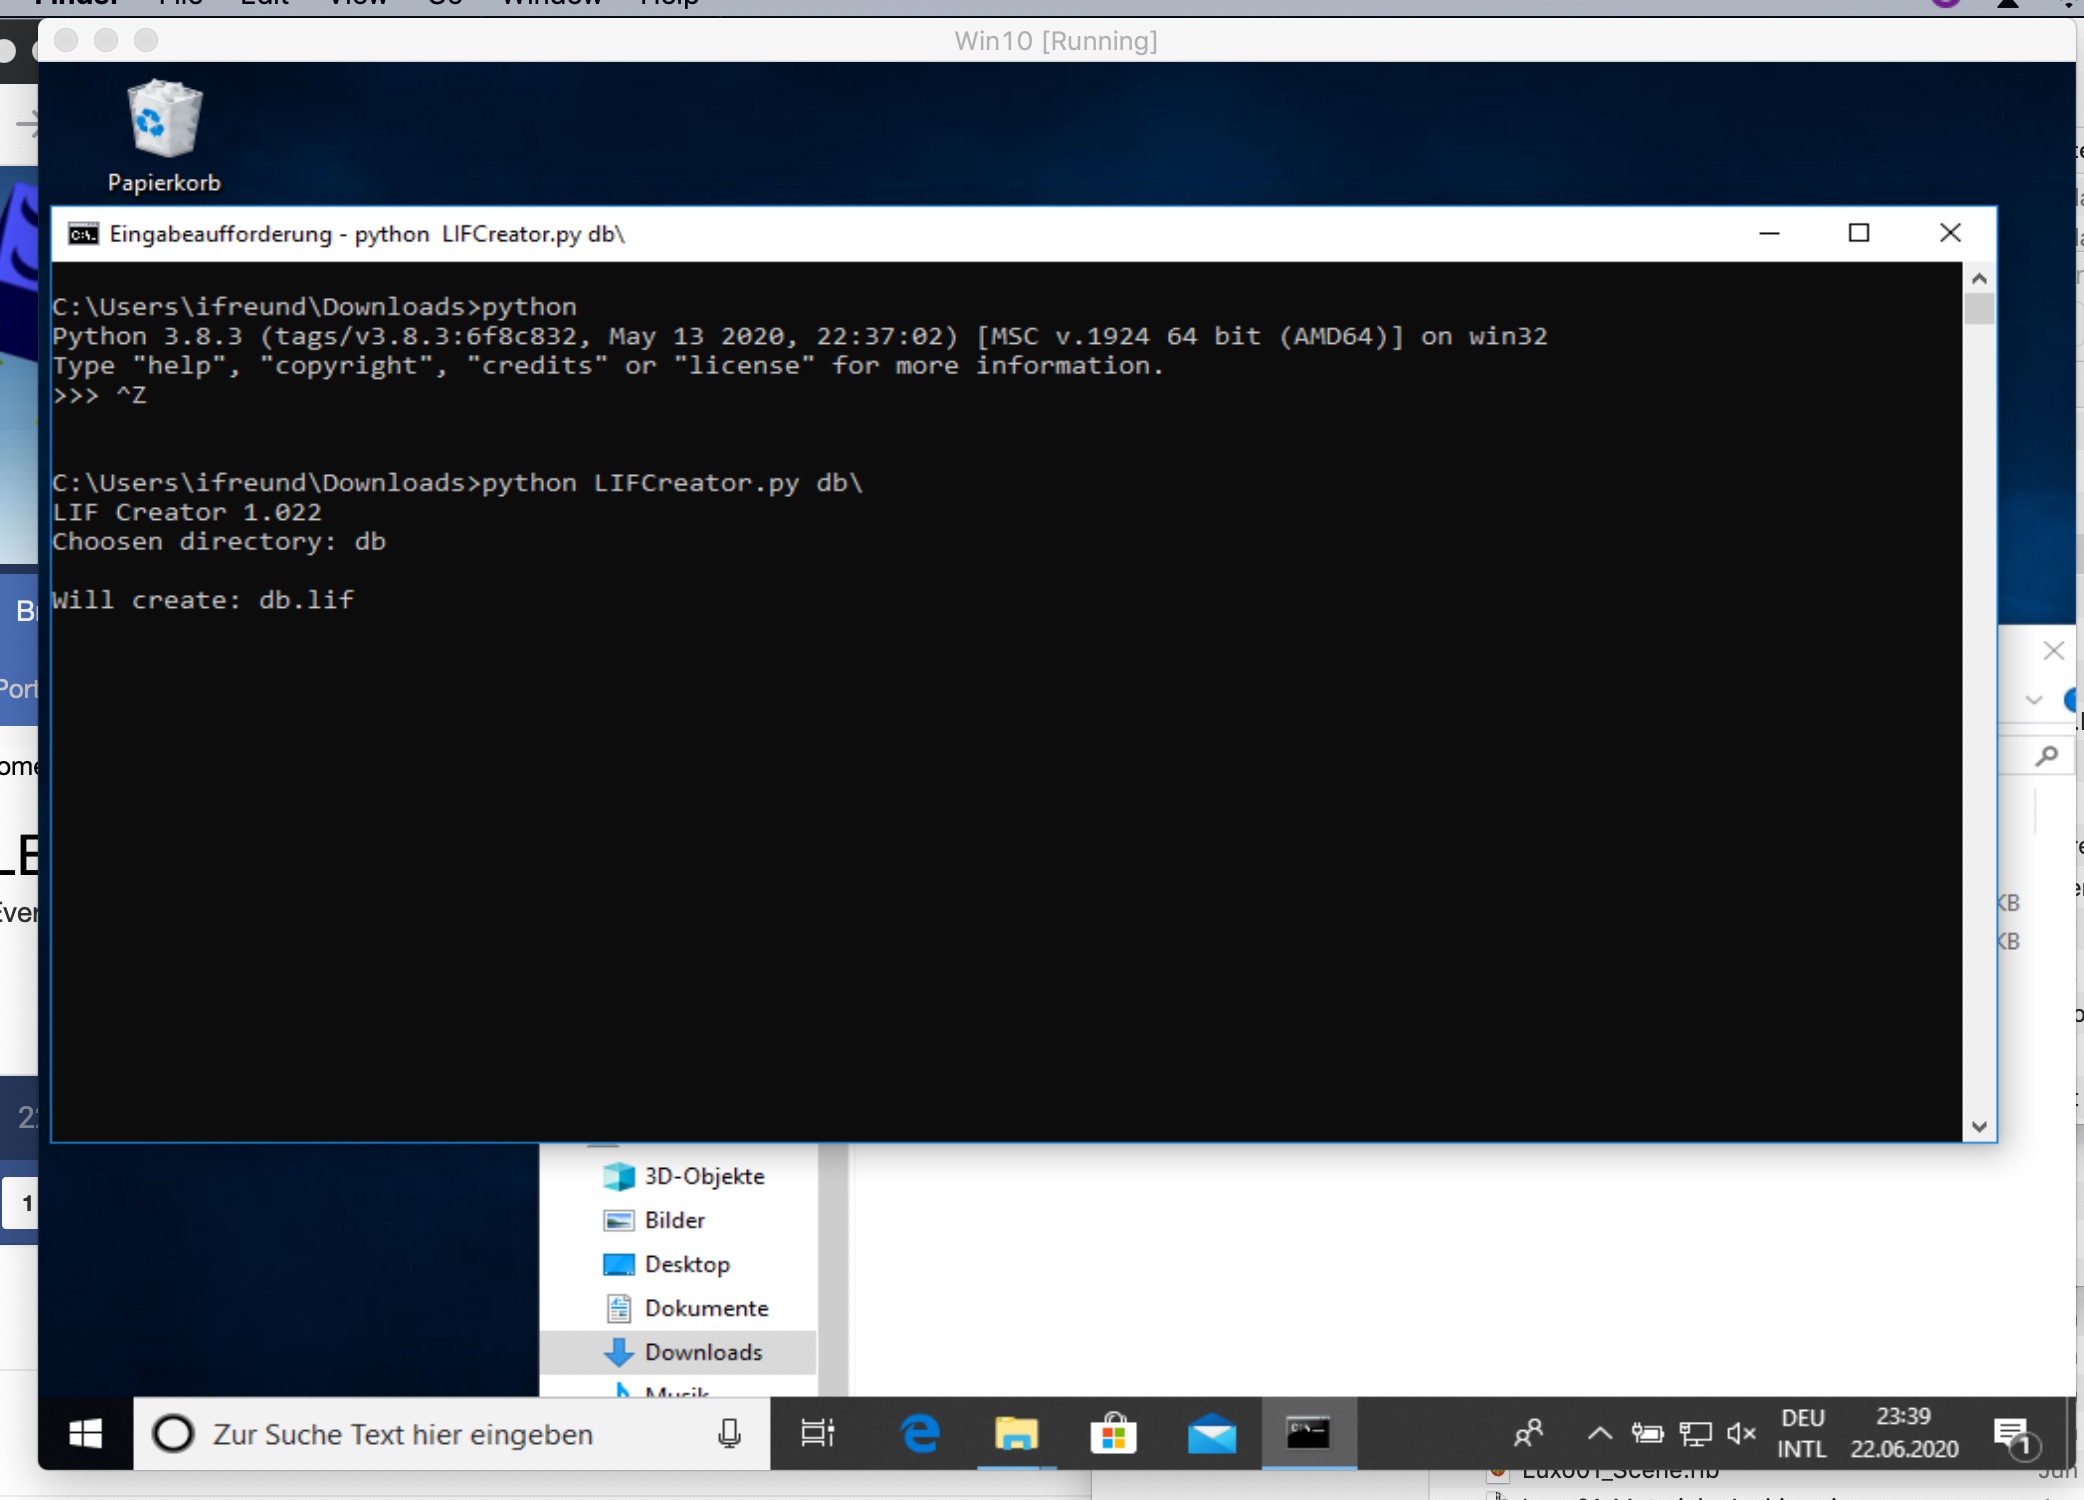Image resolution: width=2084 pixels, height=1500 pixels.
Task: Click the microphone icon in the search box
Action: [x=730, y=1433]
